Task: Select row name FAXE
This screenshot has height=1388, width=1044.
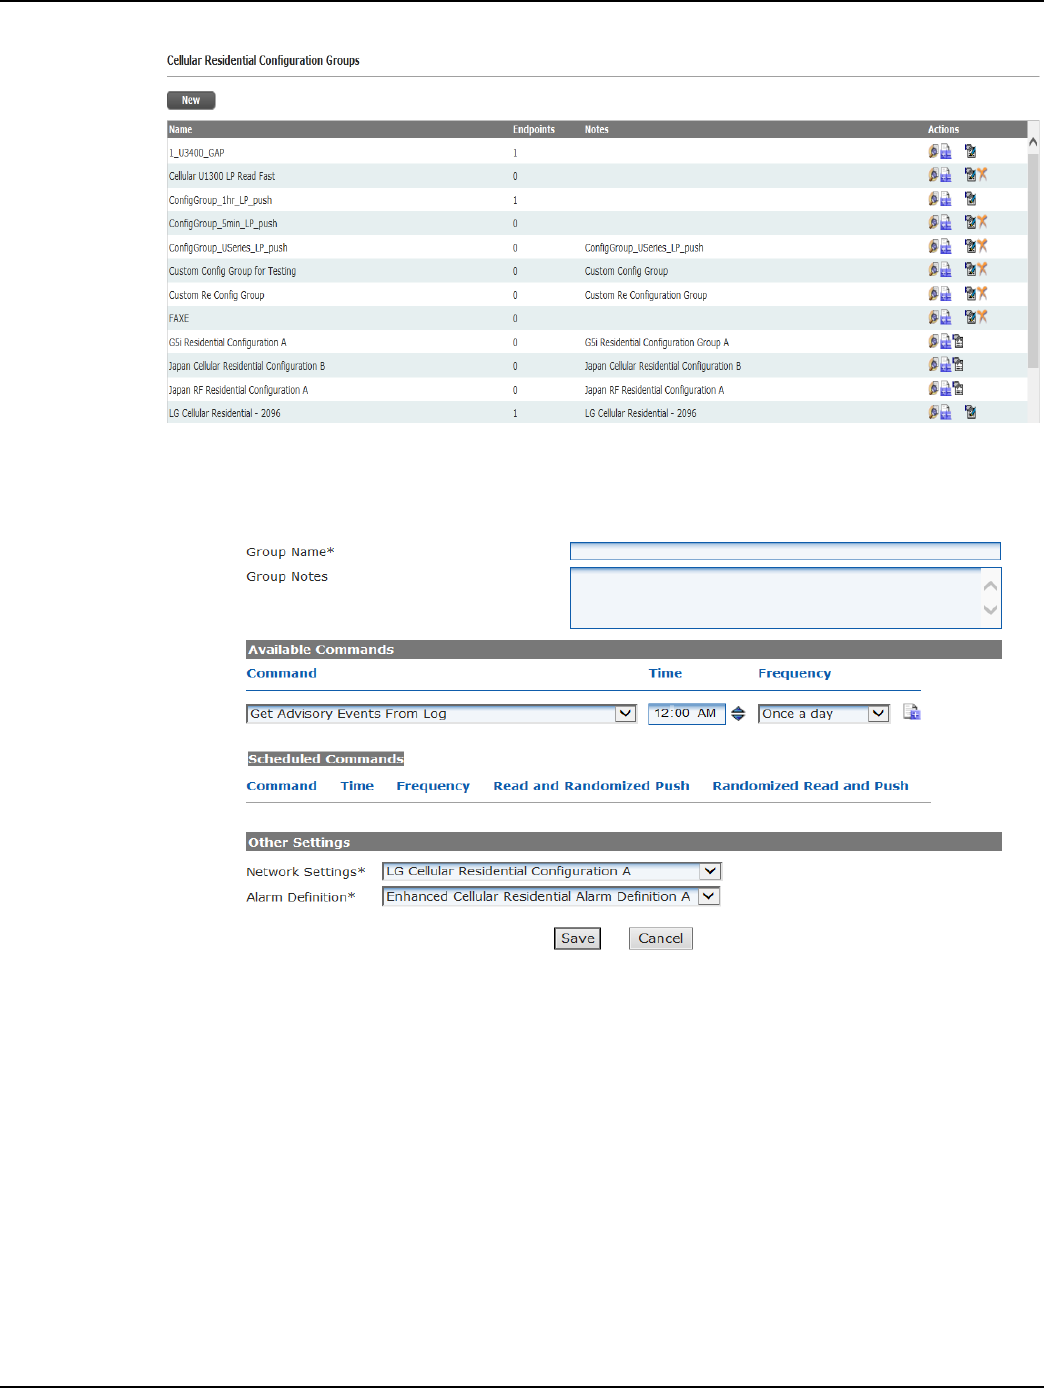Action: point(179,318)
